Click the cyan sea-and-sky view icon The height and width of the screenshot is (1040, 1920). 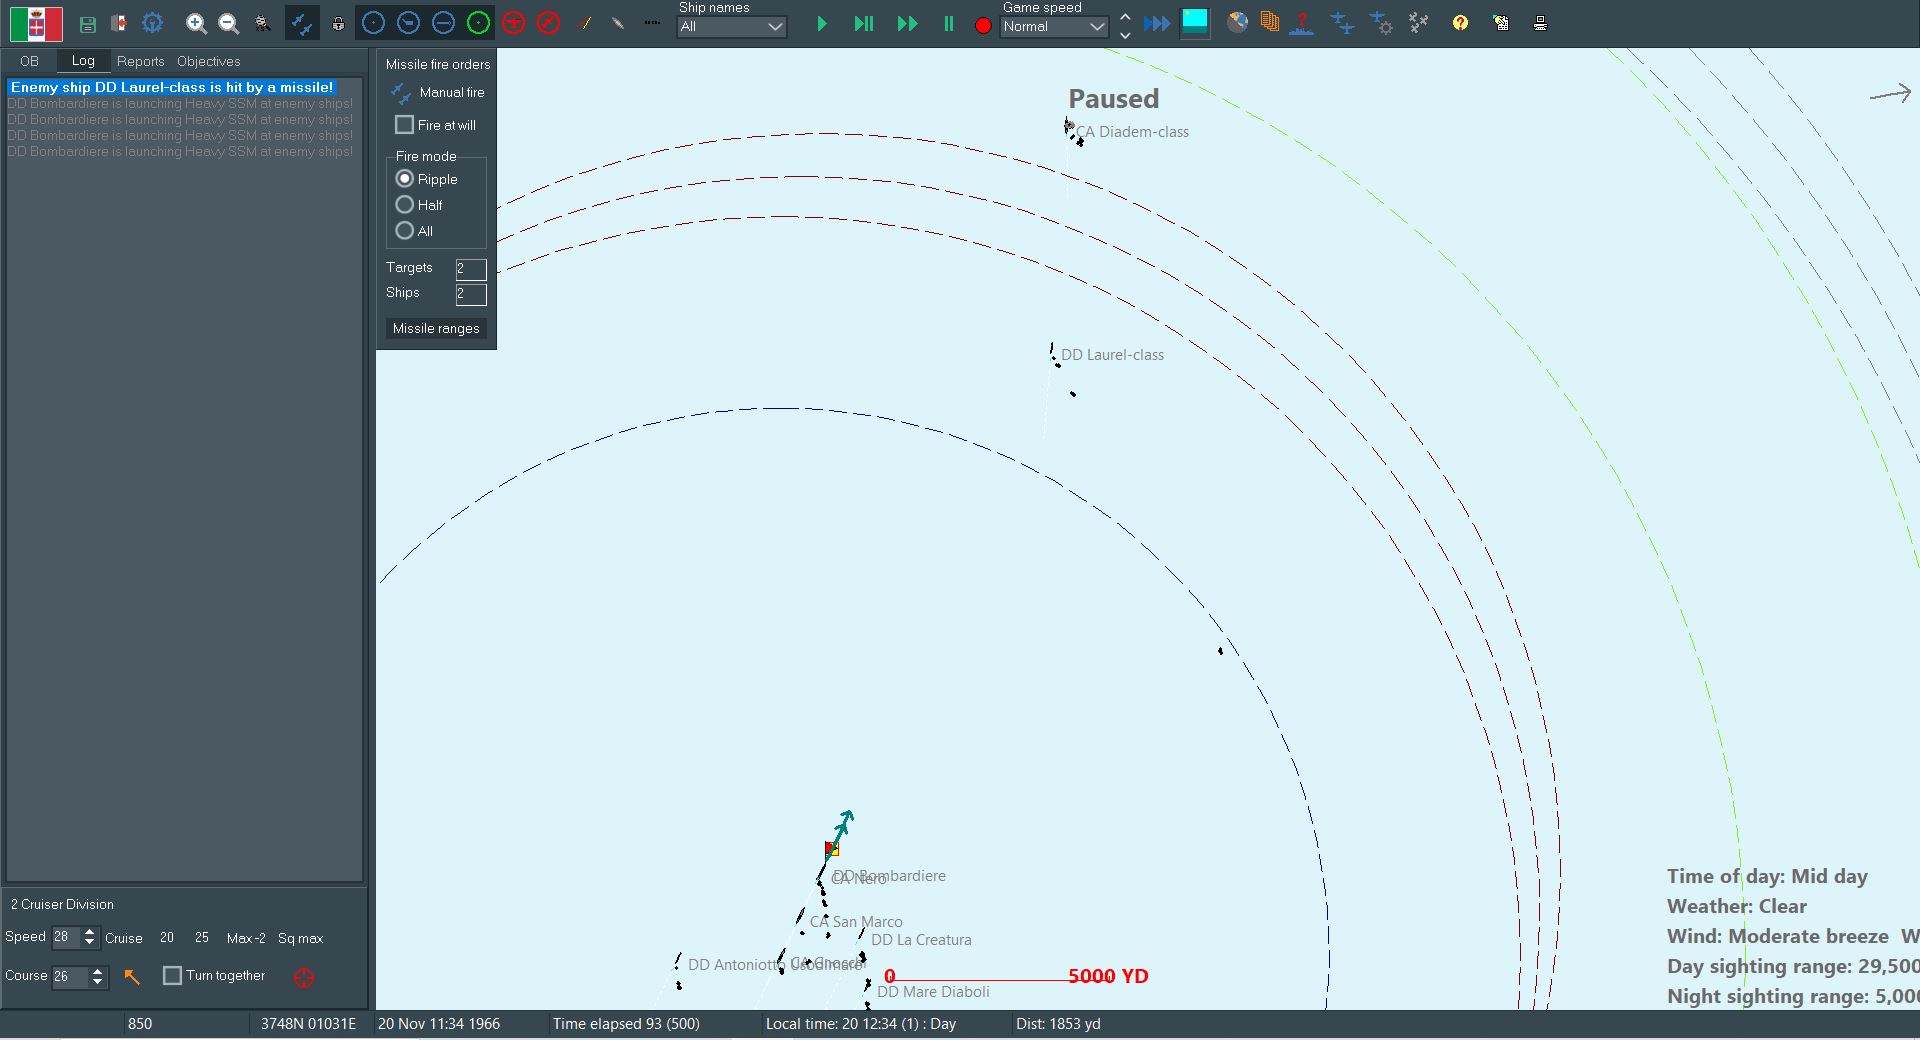1195,22
